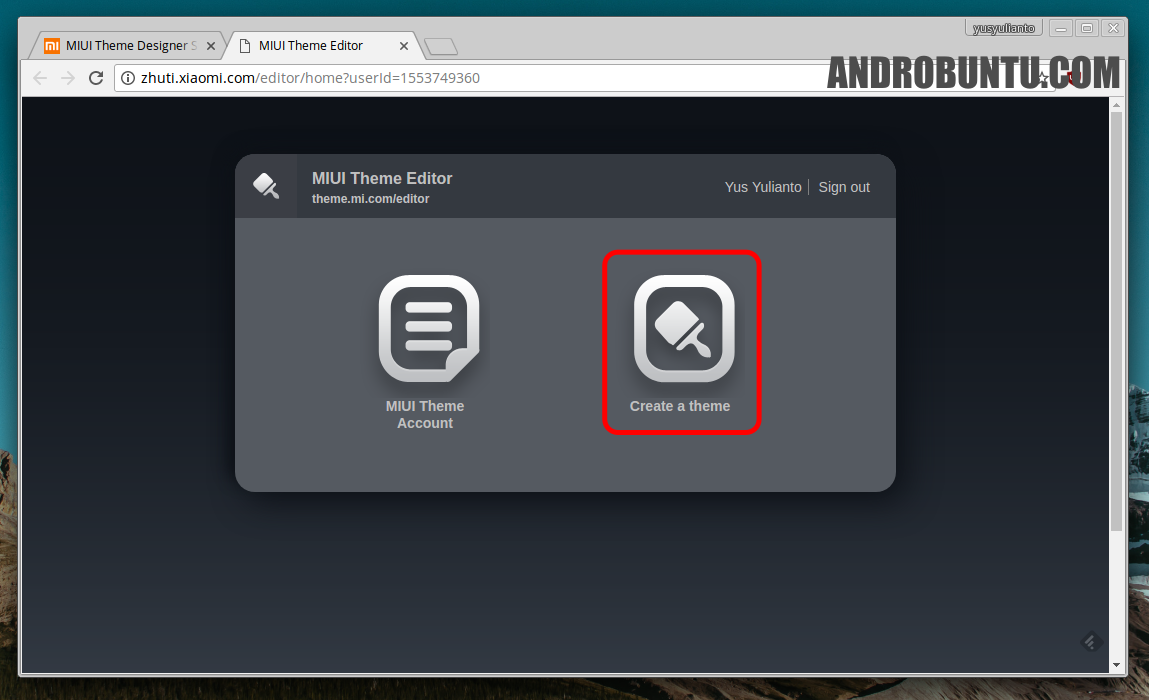
Task: Reload the current page
Action: [96, 78]
